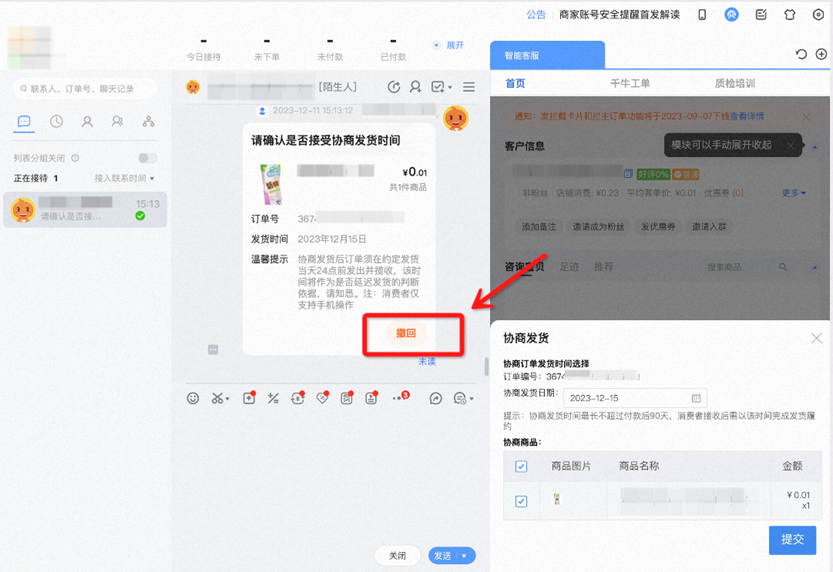Select the 足迹 tab
This screenshot has height=572, width=833.
569,267
